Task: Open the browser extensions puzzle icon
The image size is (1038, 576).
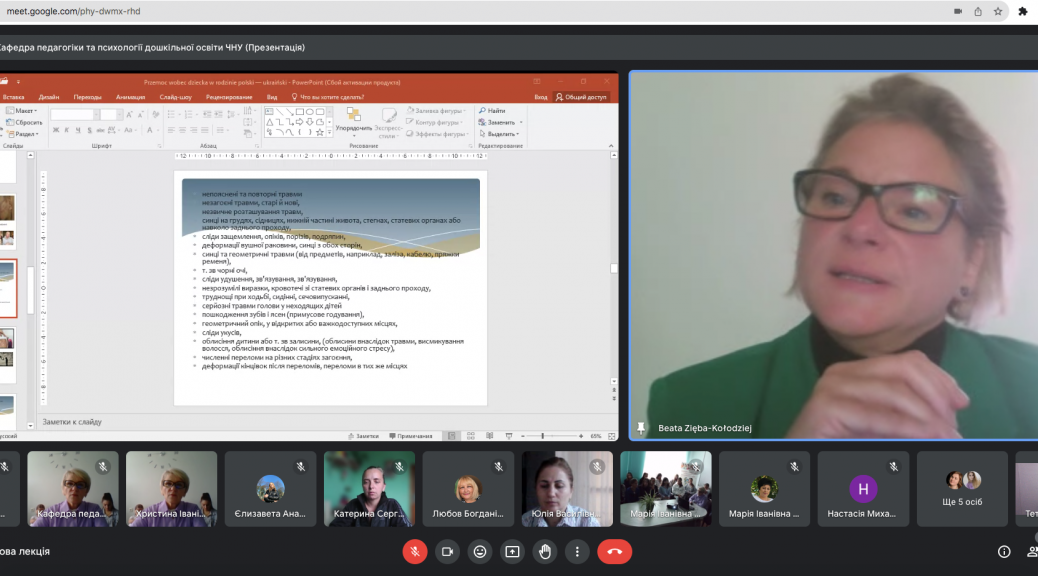Action: [x=1023, y=11]
